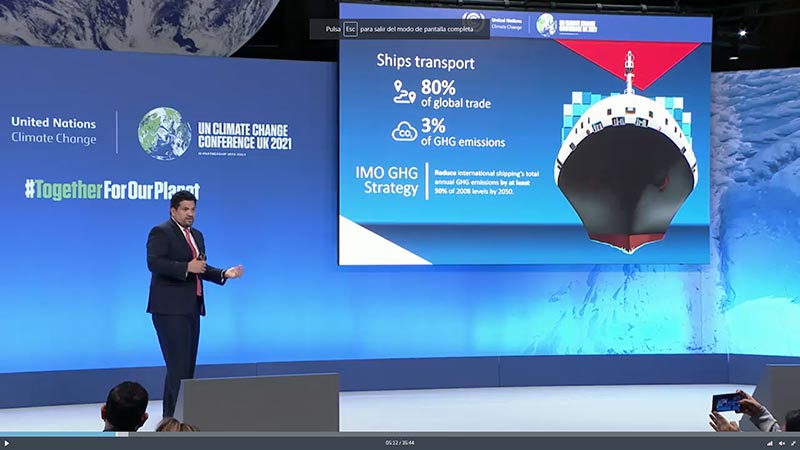Open the video quality bars icon

pyautogui.click(x=770, y=443)
